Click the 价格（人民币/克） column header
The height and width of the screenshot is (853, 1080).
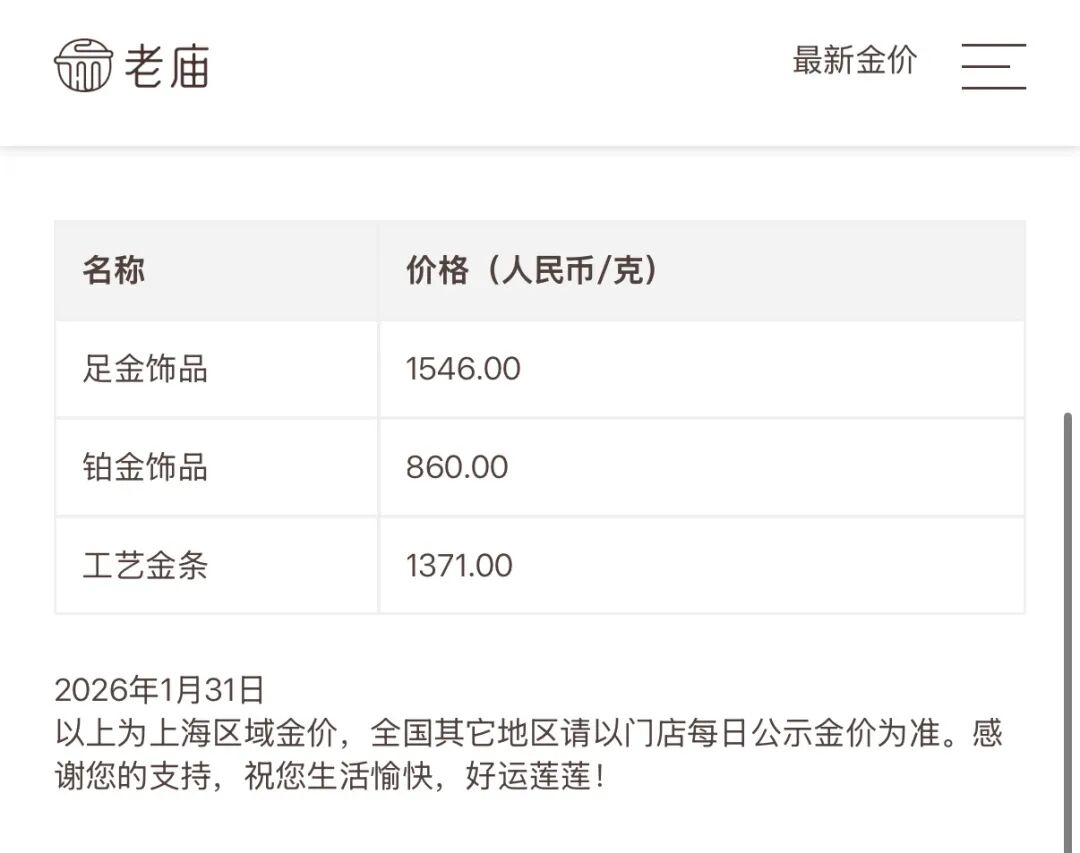coord(533,270)
